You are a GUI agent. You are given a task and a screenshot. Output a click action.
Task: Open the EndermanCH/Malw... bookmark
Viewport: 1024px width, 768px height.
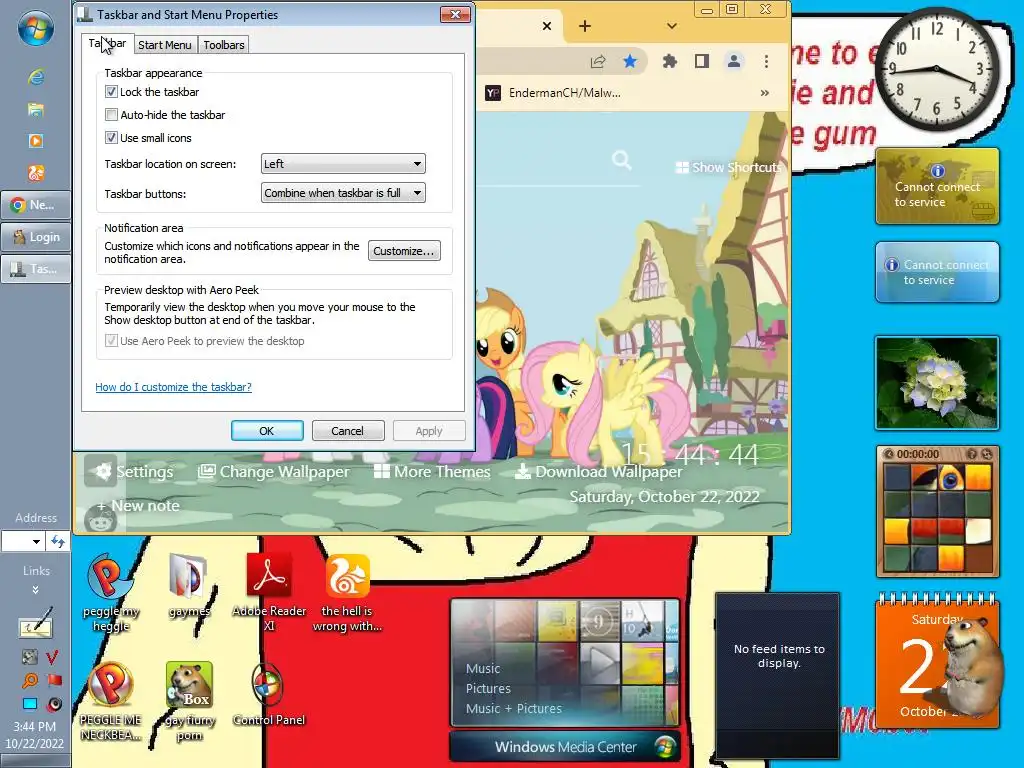click(x=552, y=93)
